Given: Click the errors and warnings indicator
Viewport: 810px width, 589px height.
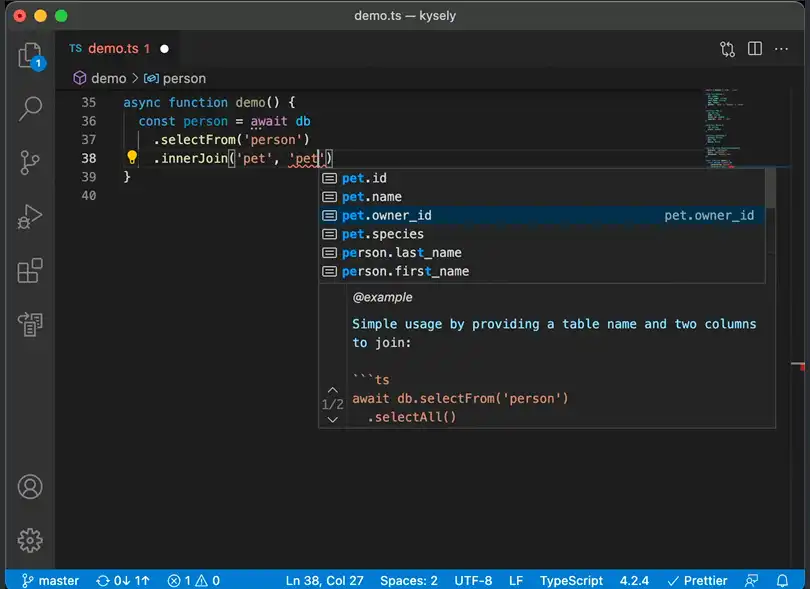Looking at the screenshot, I should tap(194, 581).
